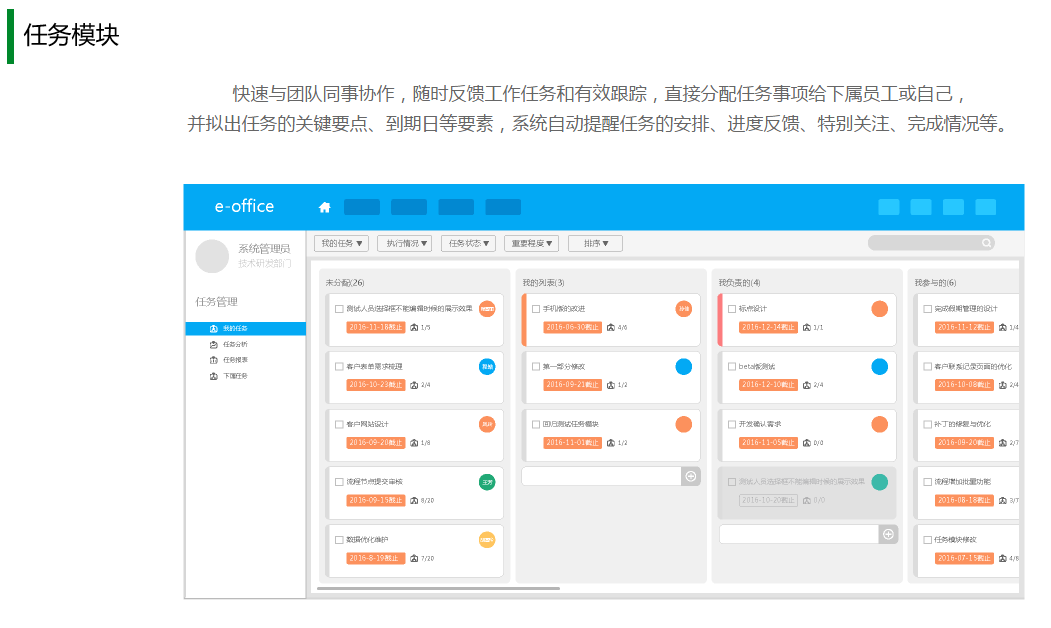Image resolution: width=1051 pixels, height=628 pixels.
Task: Check the task due 2016-11-18
Action: point(339,309)
